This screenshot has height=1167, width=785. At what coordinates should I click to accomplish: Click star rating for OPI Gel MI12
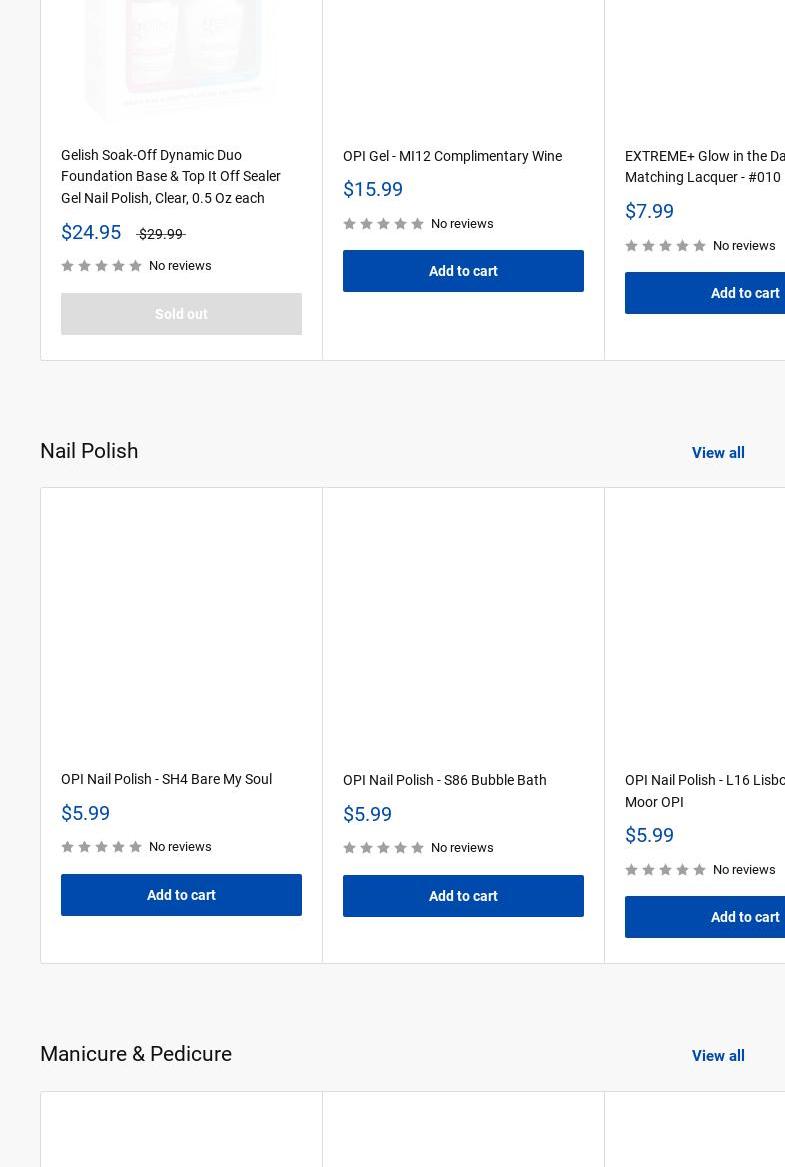click(x=384, y=224)
